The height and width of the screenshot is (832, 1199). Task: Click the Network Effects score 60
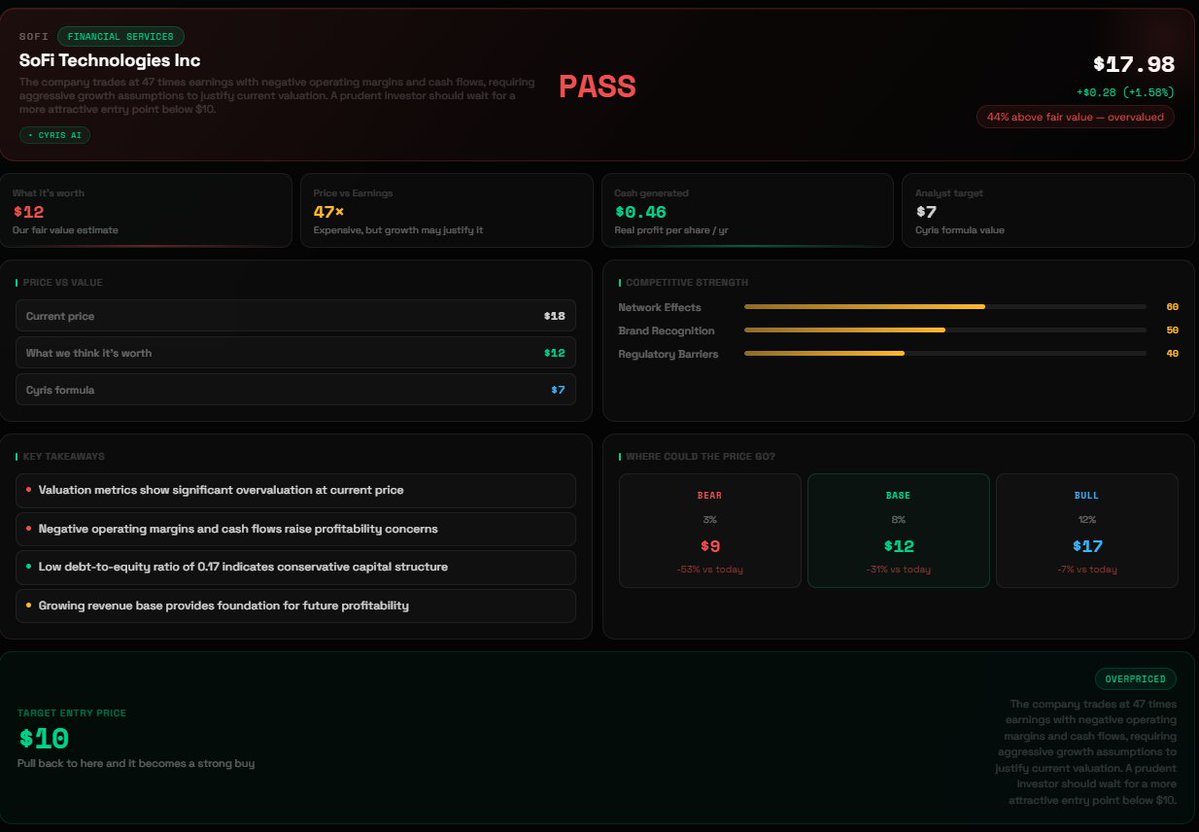1172,307
